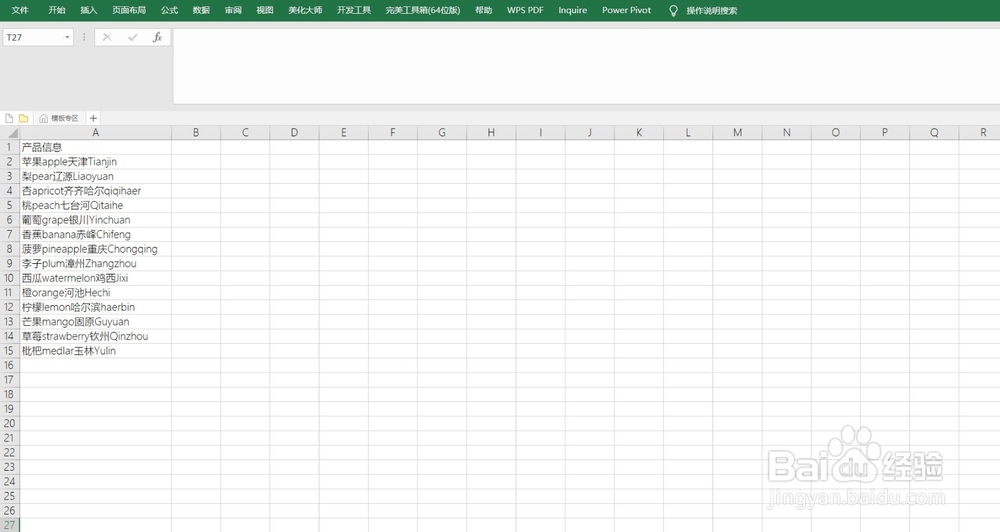
Task: Select cell 香蕉banana赤峰Chifeng
Action: click(96, 235)
